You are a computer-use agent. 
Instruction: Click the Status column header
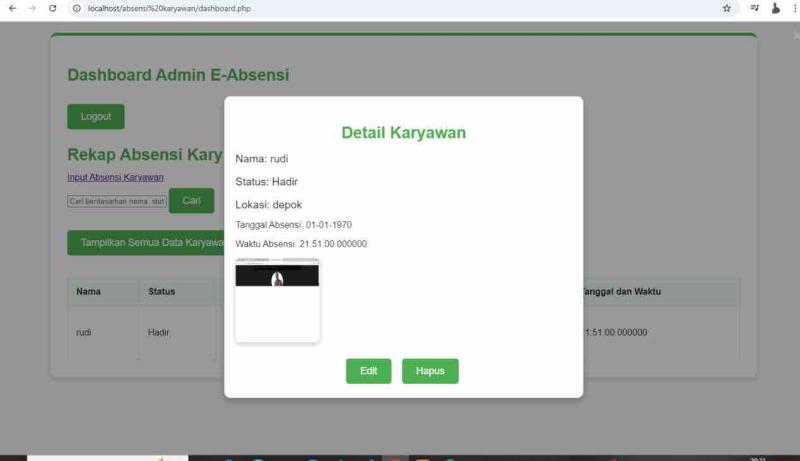coord(162,291)
